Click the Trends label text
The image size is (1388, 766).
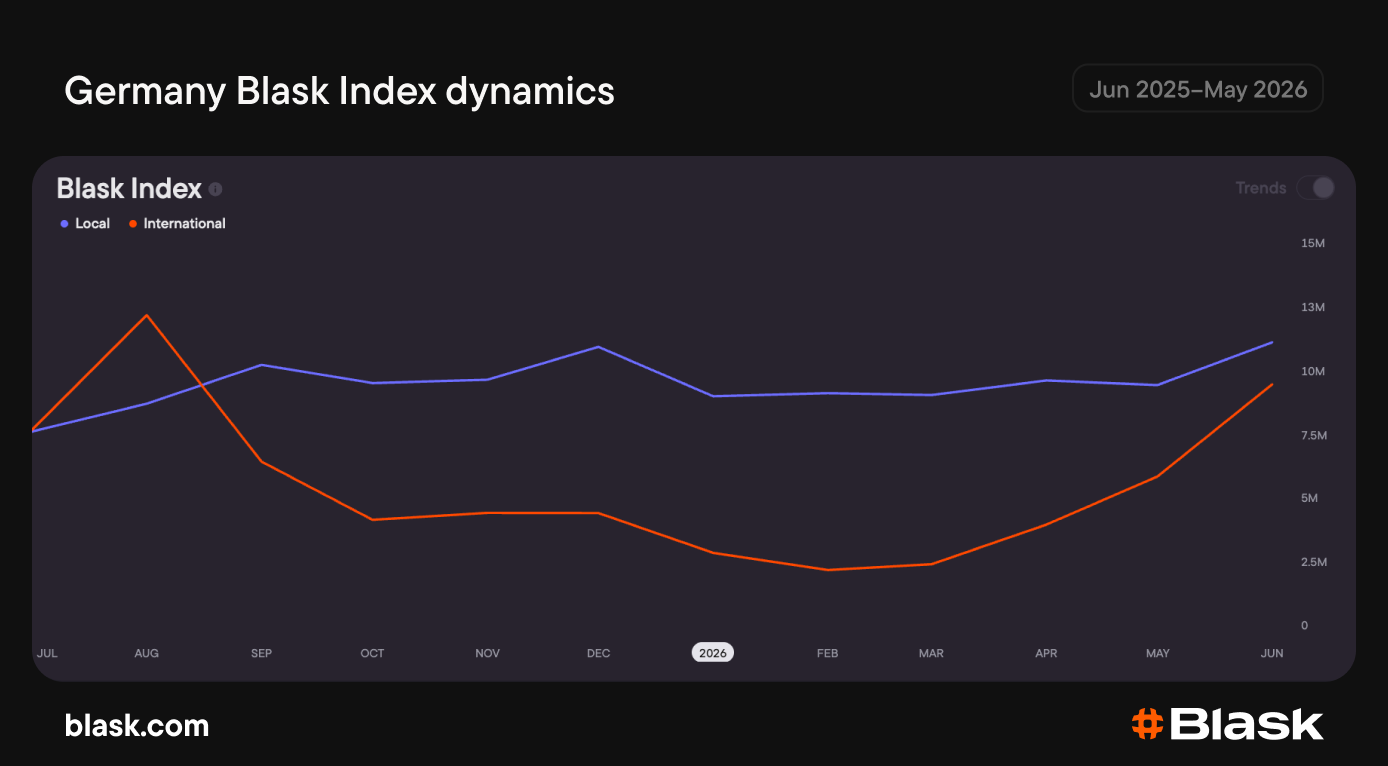click(1261, 188)
